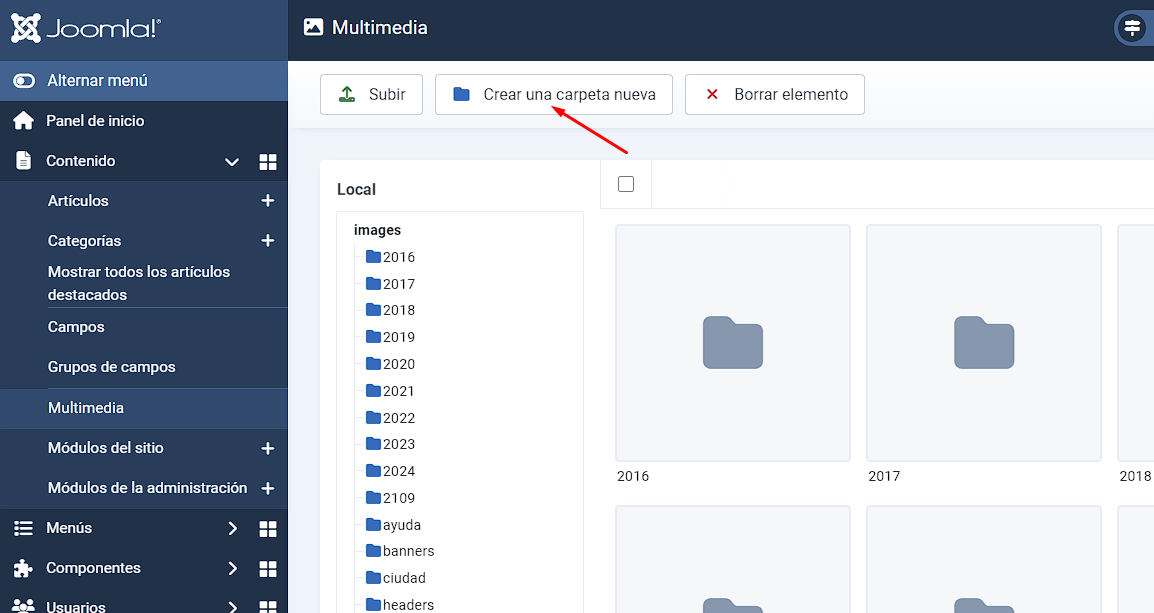Collapse the Contenido menu chevron
This screenshot has width=1154, height=613.
(x=232, y=162)
